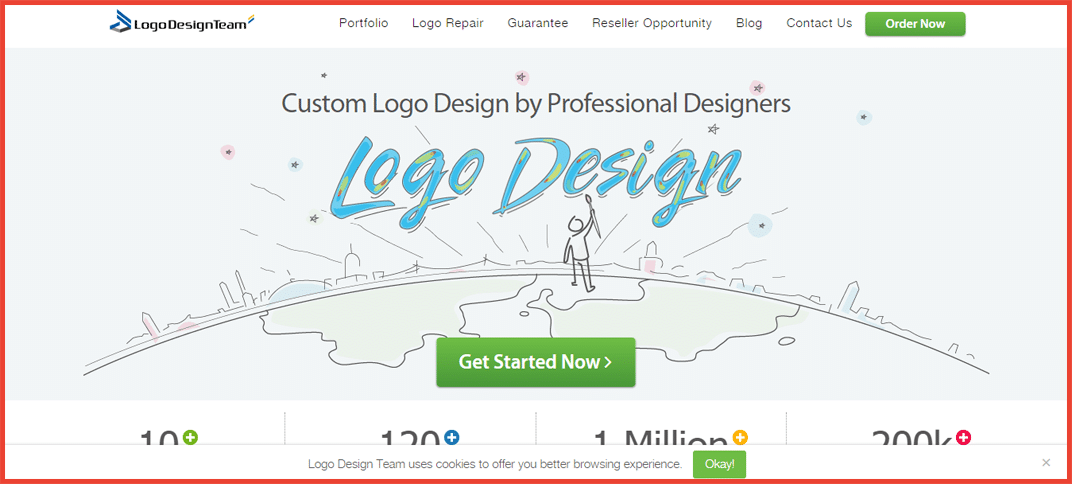The height and width of the screenshot is (484, 1072).
Task: Click the green plus icon beside 10
Action: coord(191,438)
